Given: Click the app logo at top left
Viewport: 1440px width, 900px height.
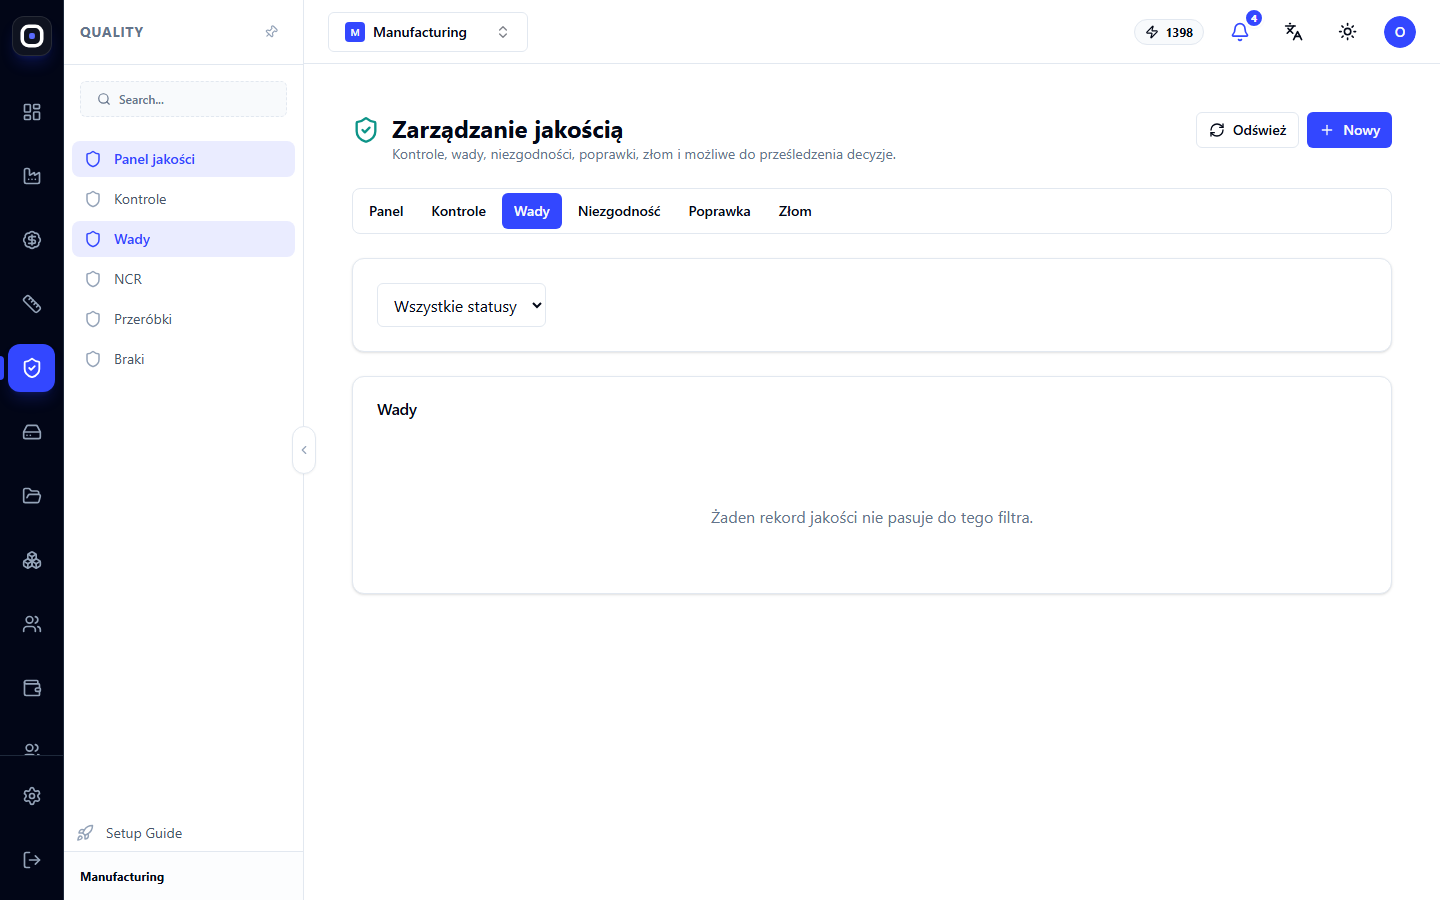Looking at the screenshot, I should click(32, 36).
